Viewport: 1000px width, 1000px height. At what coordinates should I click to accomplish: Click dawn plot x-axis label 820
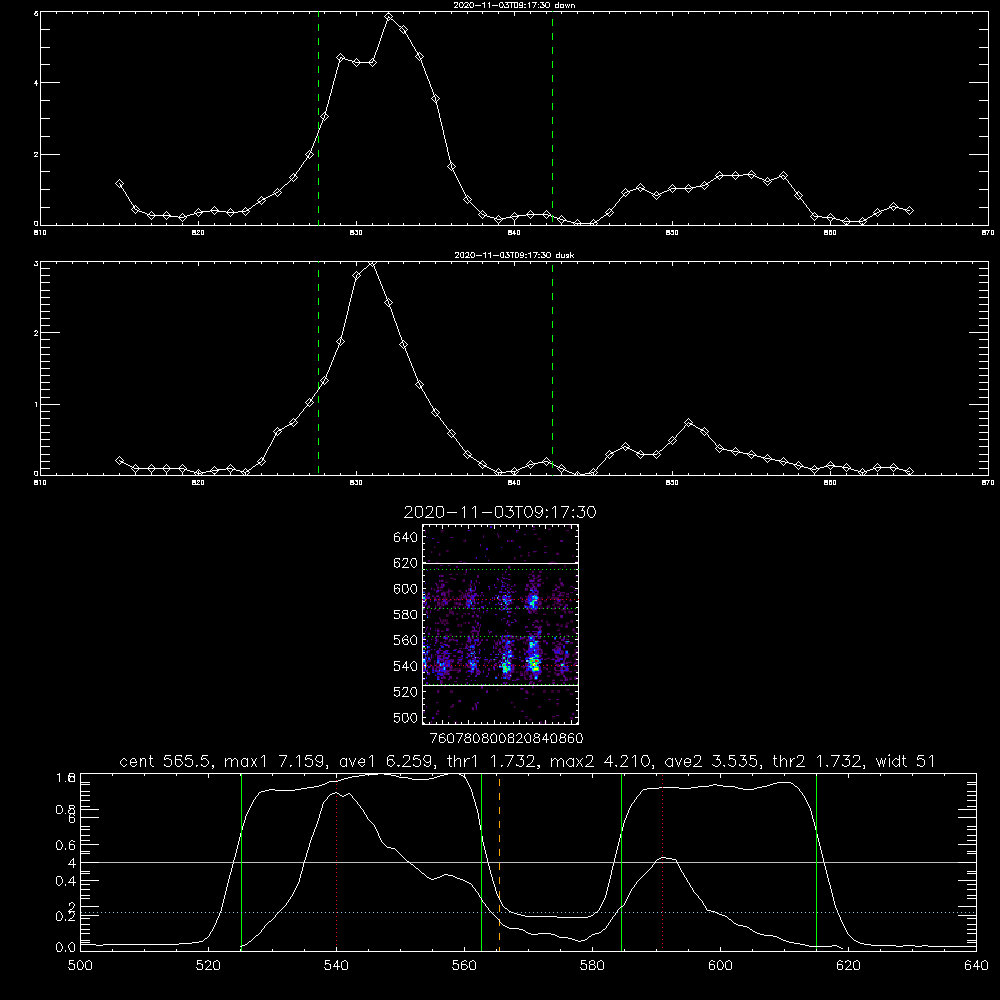(198, 233)
